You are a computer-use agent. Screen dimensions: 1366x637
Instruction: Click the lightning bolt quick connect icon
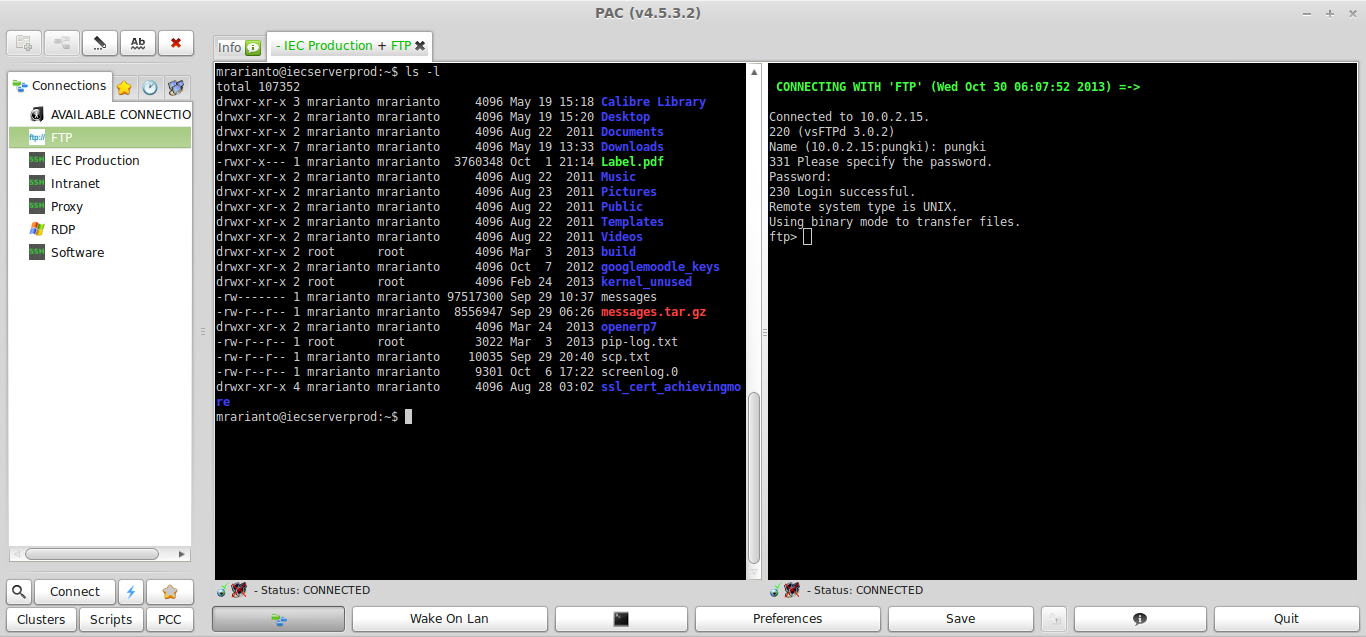[131, 592]
